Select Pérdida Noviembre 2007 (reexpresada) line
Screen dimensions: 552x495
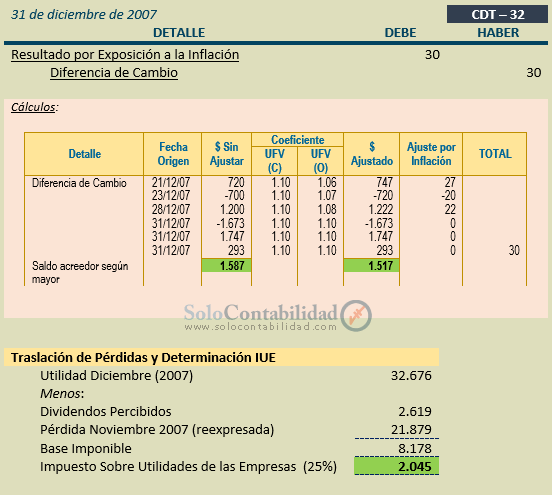(x=157, y=430)
